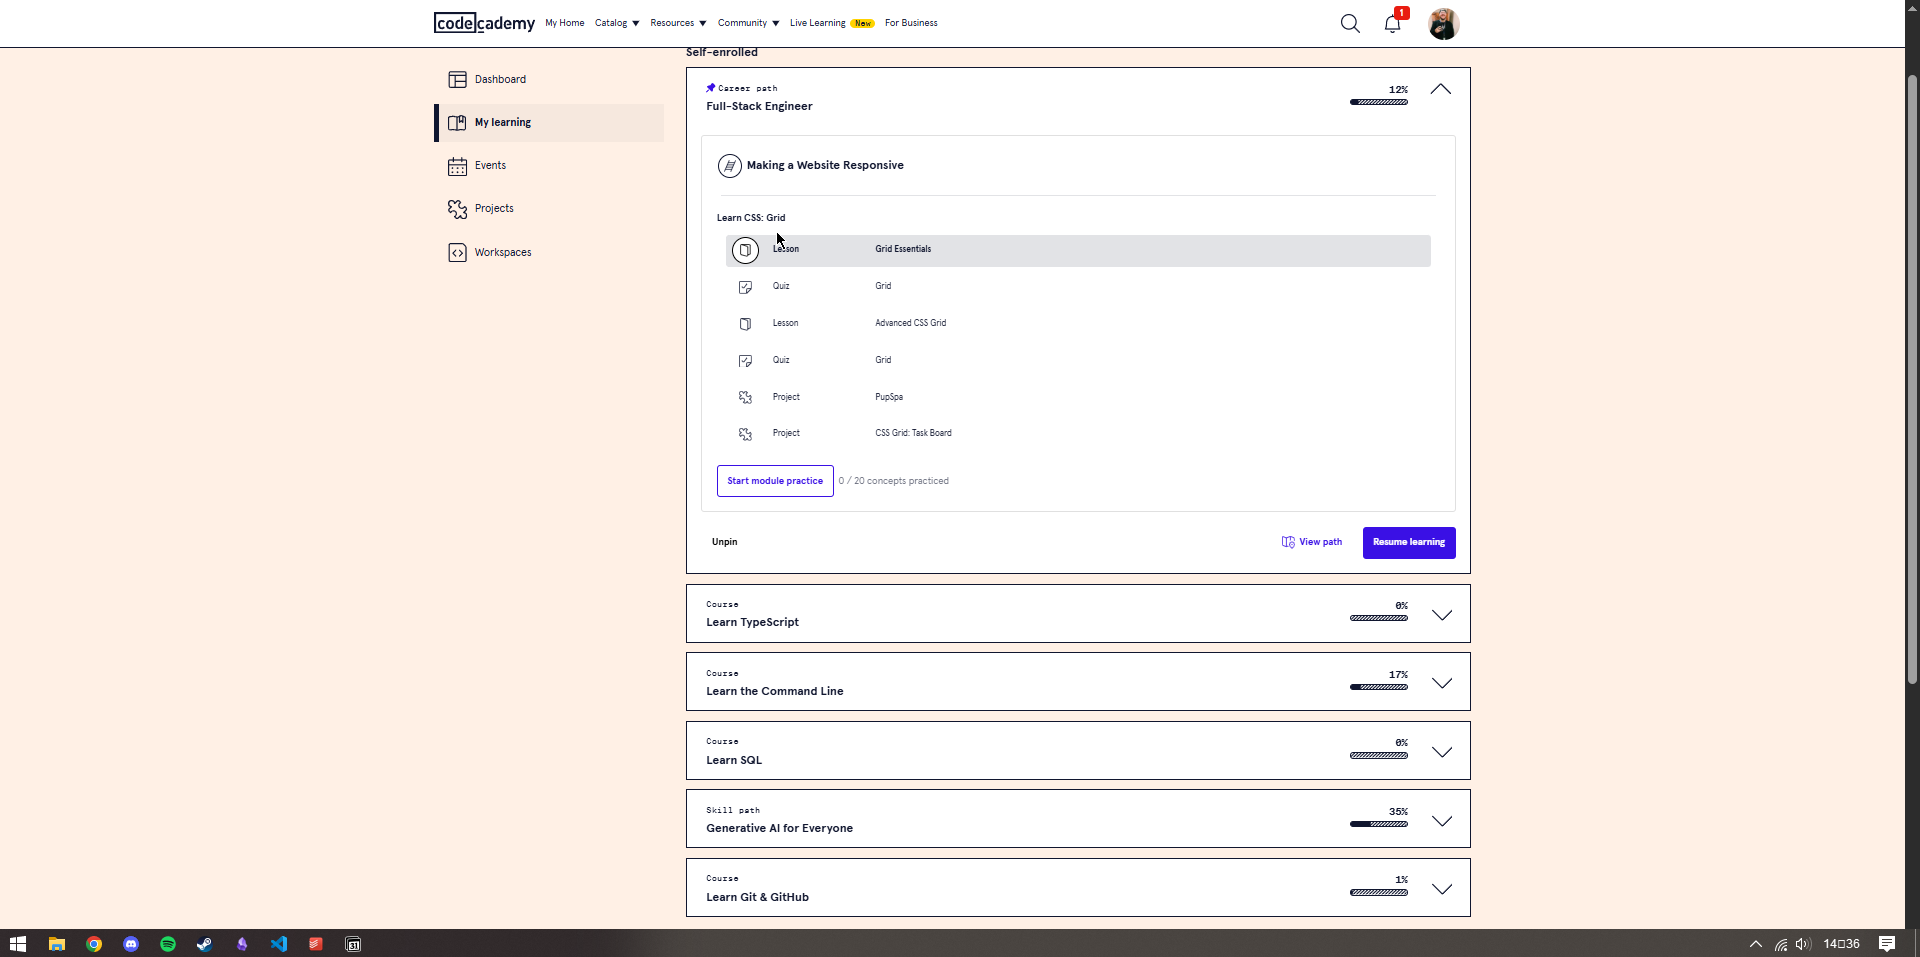Open Discord from the taskbar
Image resolution: width=1920 pixels, height=957 pixels.
point(131,944)
